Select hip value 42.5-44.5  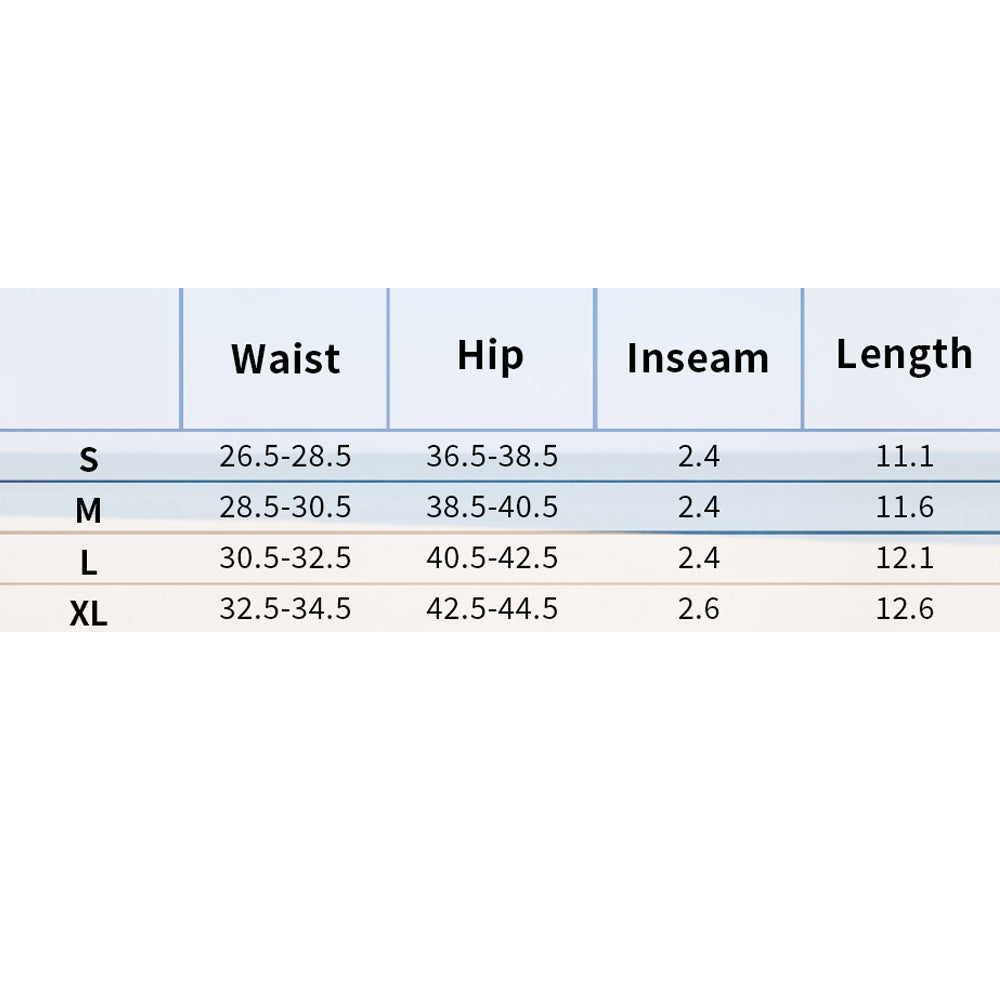(x=492, y=609)
